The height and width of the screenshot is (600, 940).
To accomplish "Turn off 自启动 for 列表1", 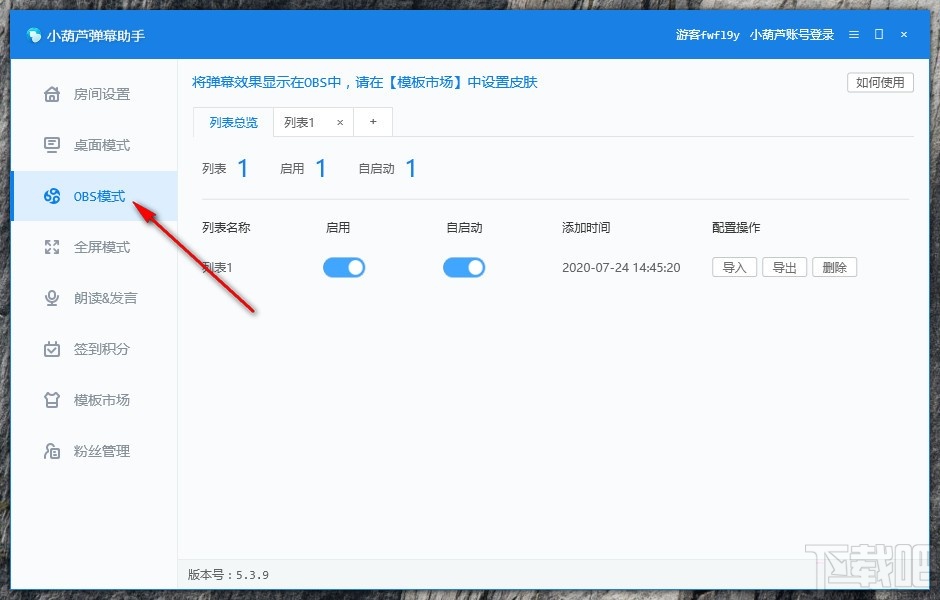I will pyautogui.click(x=464, y=267).
